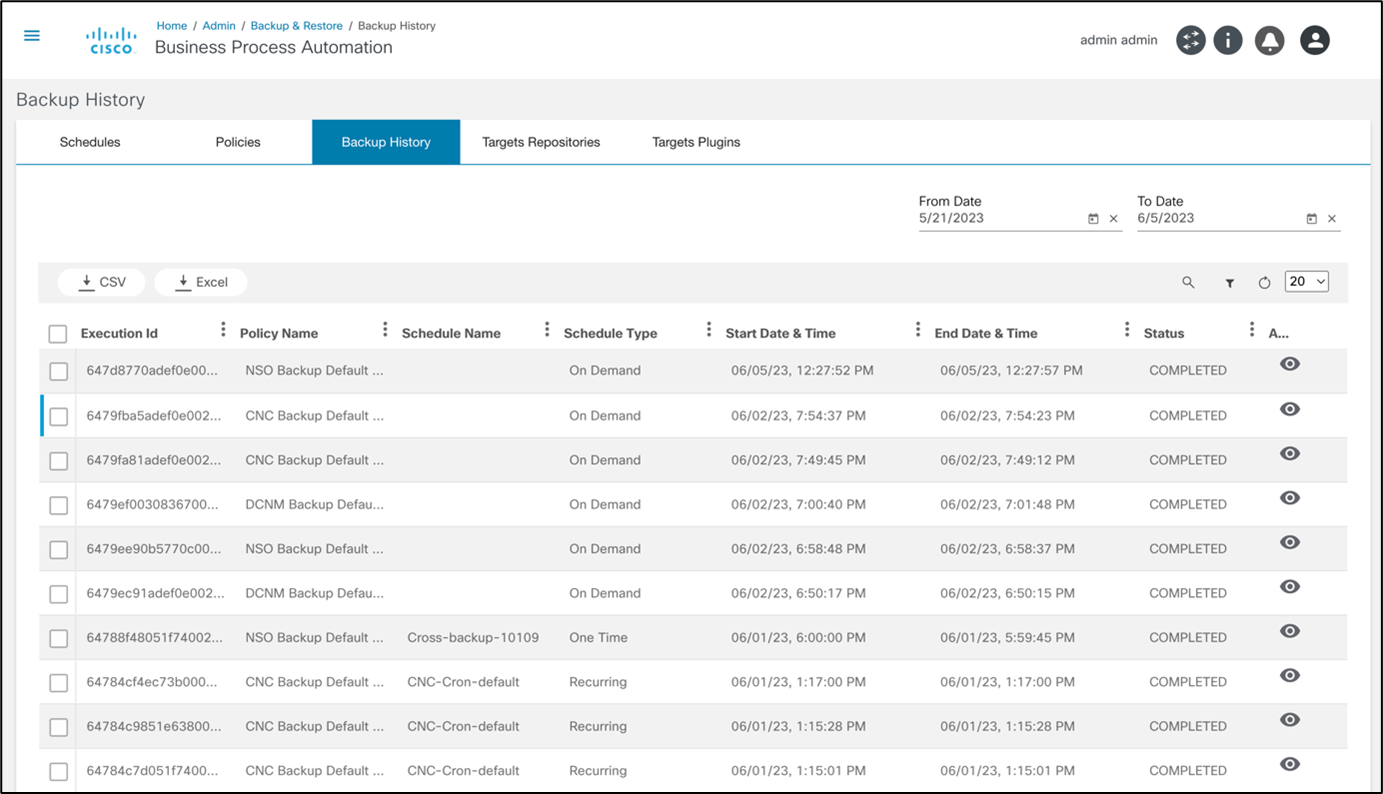The height and width of the screenshot is (794, 1383).
Task: Click the notifications bell icon
Action: (1269, 40)
